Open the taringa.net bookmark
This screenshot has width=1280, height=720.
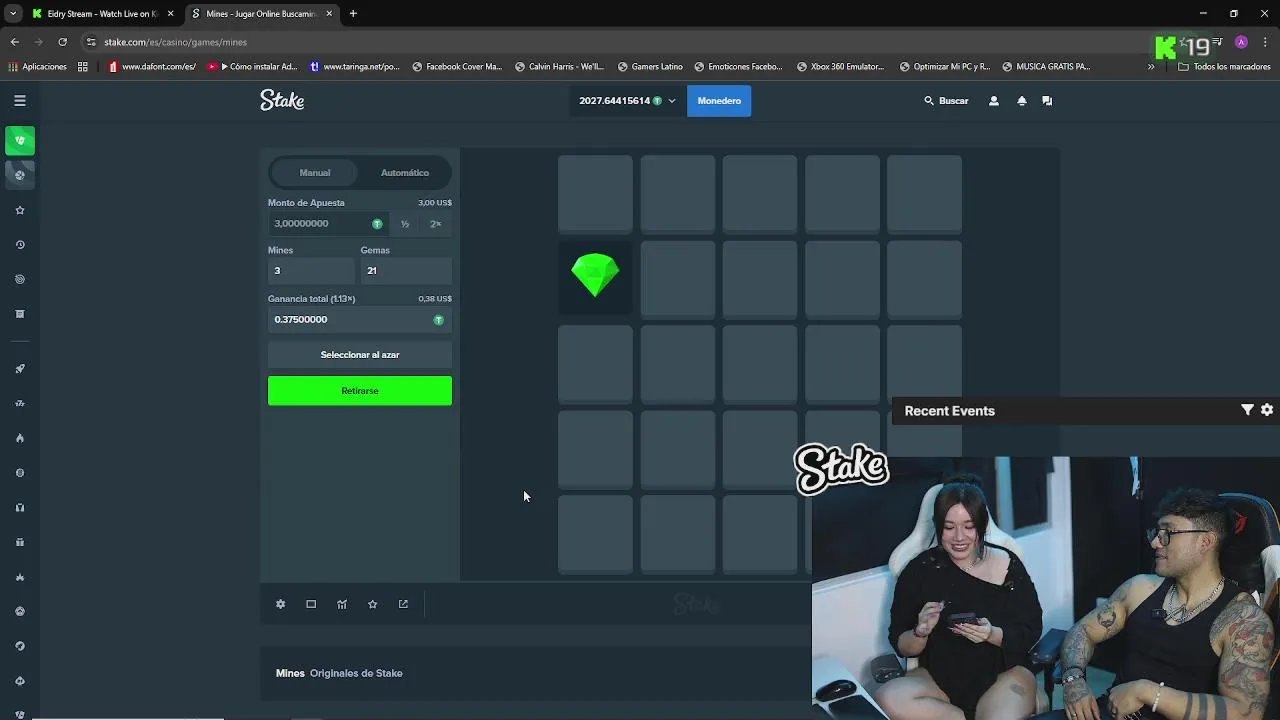pyautogui.click(x=354, y=67)
